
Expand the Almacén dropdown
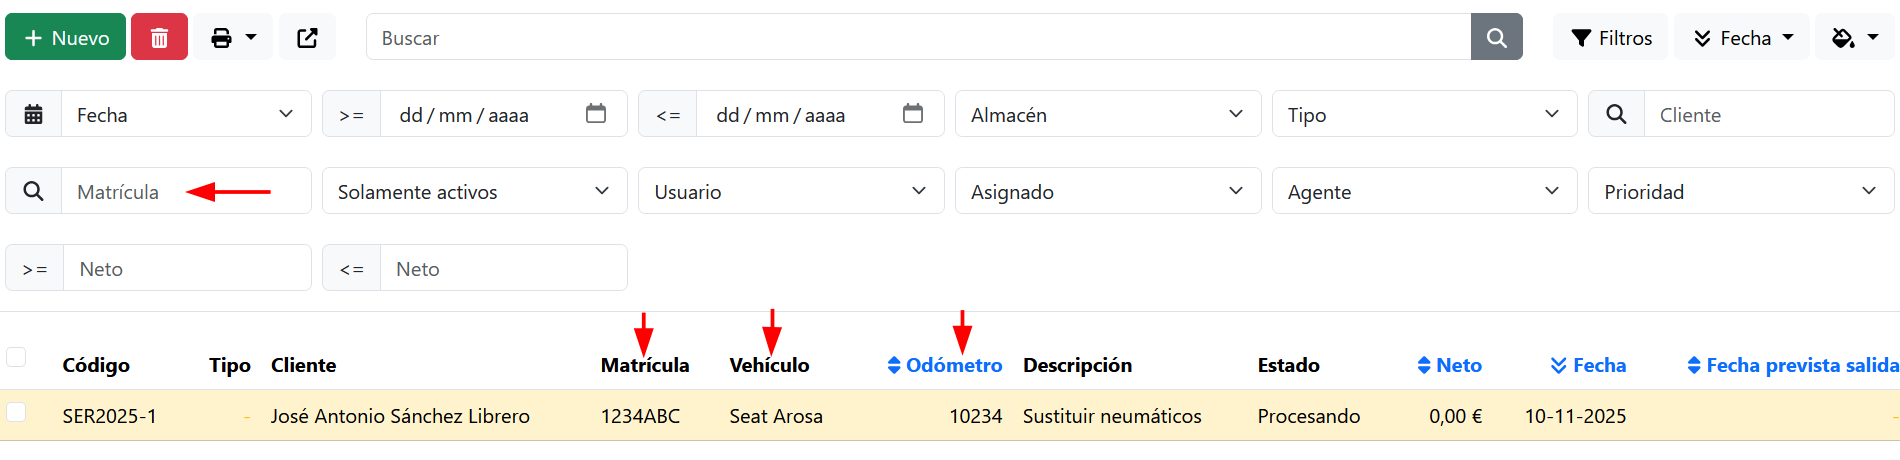(1107, 115)
